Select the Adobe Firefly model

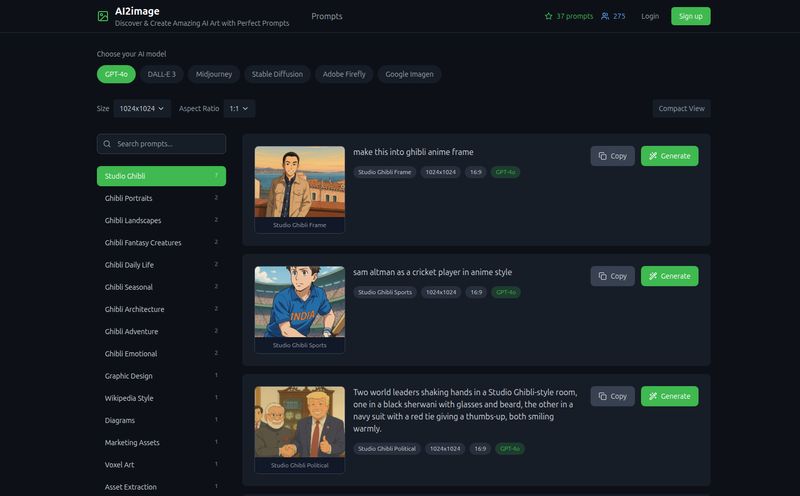pos(344,74)
